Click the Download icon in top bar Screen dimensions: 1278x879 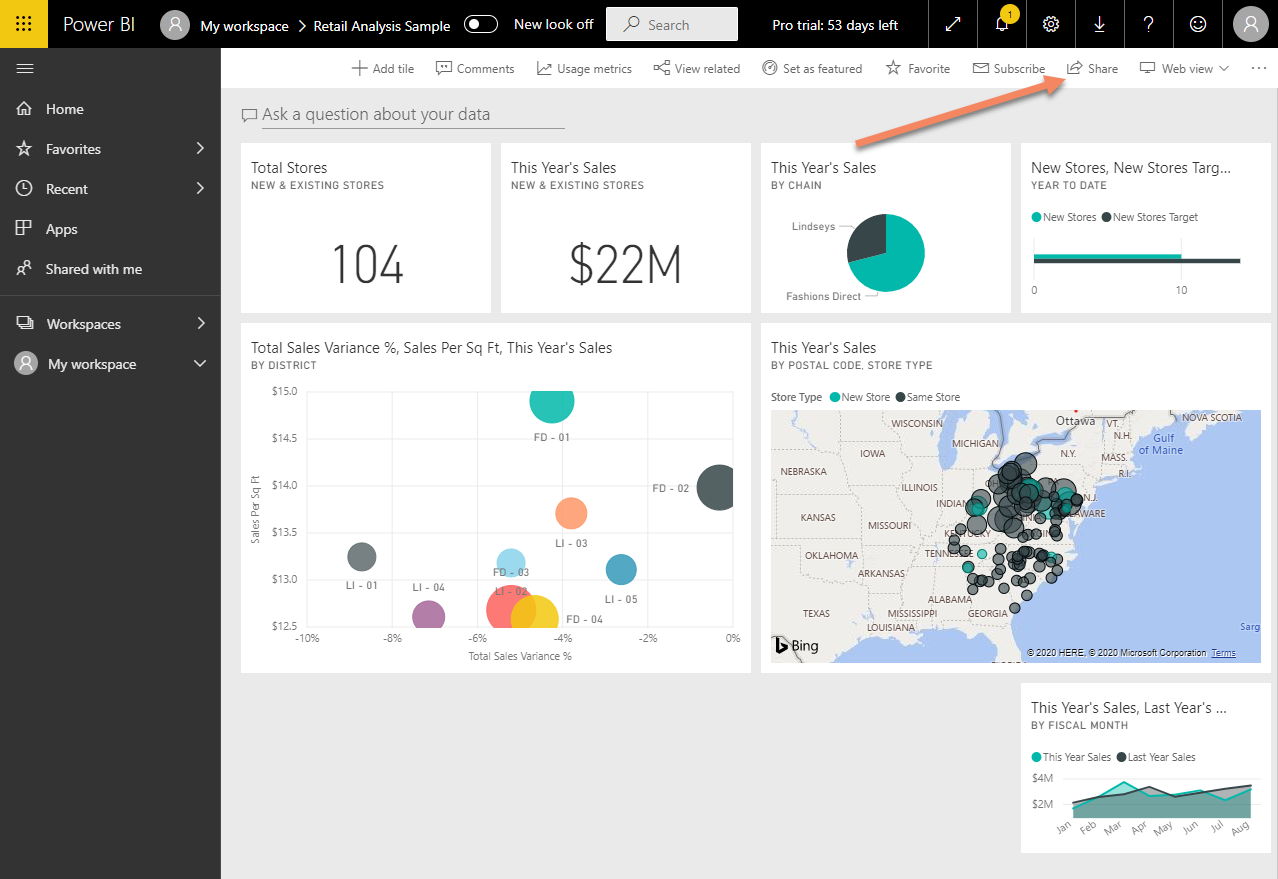(x=1099, y=24)
